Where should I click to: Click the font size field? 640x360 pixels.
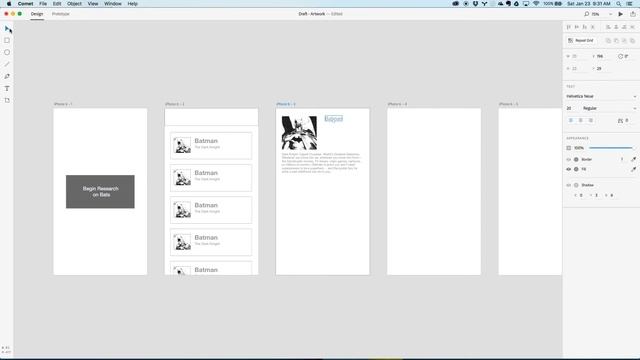tap(571, 108)
